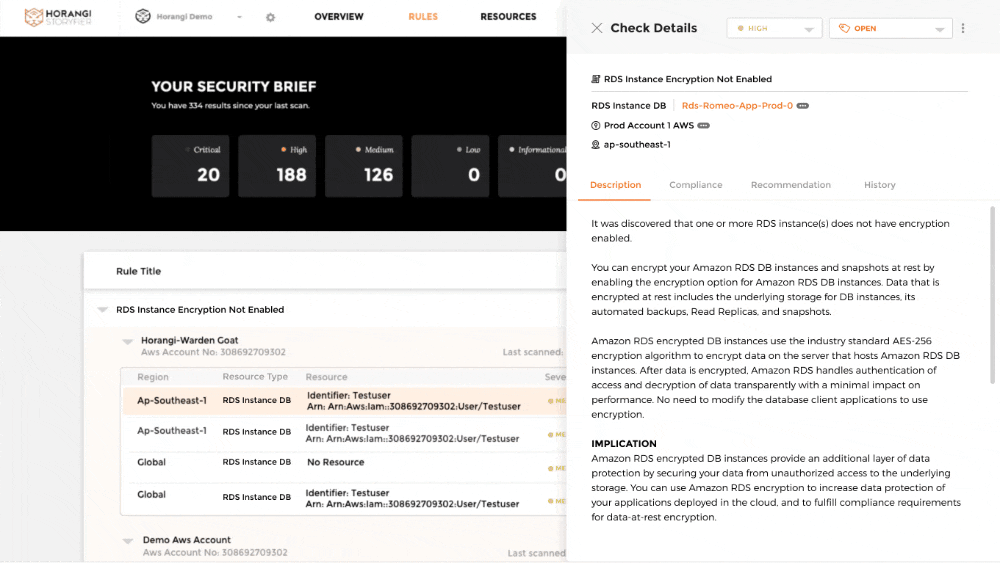Click the rule icon beside RDS Instance Encryption title
Viewport: 1000px width, 563px height.
(596, 79)
